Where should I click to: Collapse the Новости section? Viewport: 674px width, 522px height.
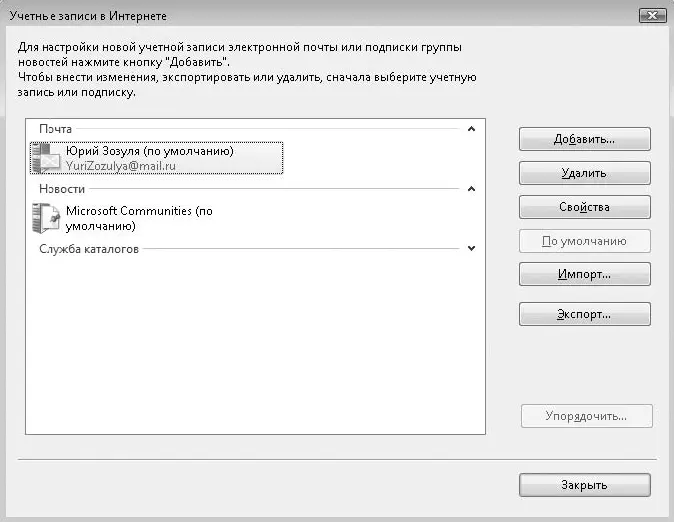pos(471,189)
